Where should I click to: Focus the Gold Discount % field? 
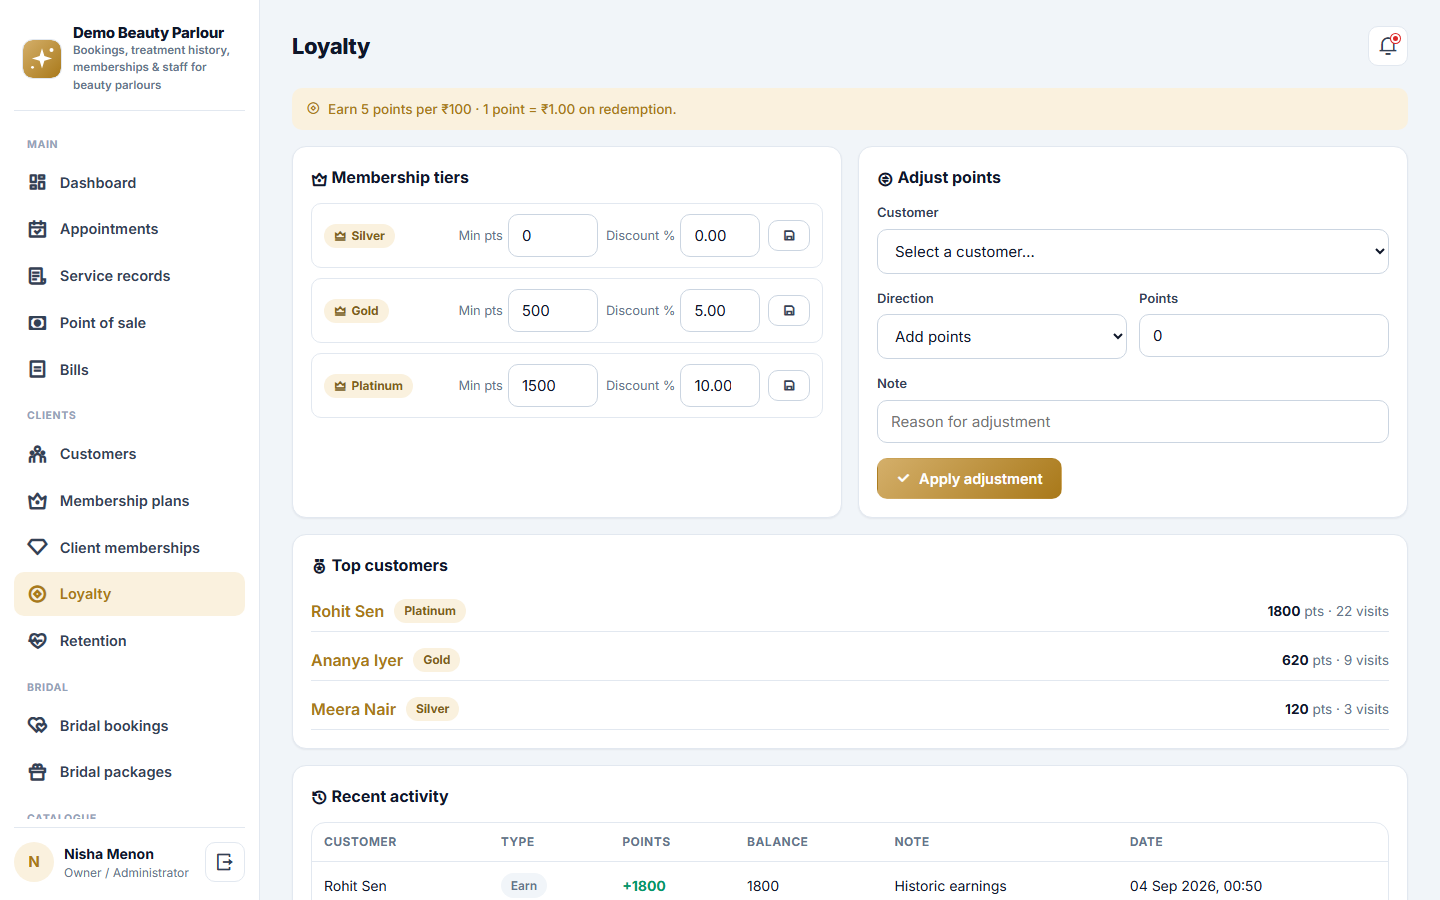[x=720, y=311]
